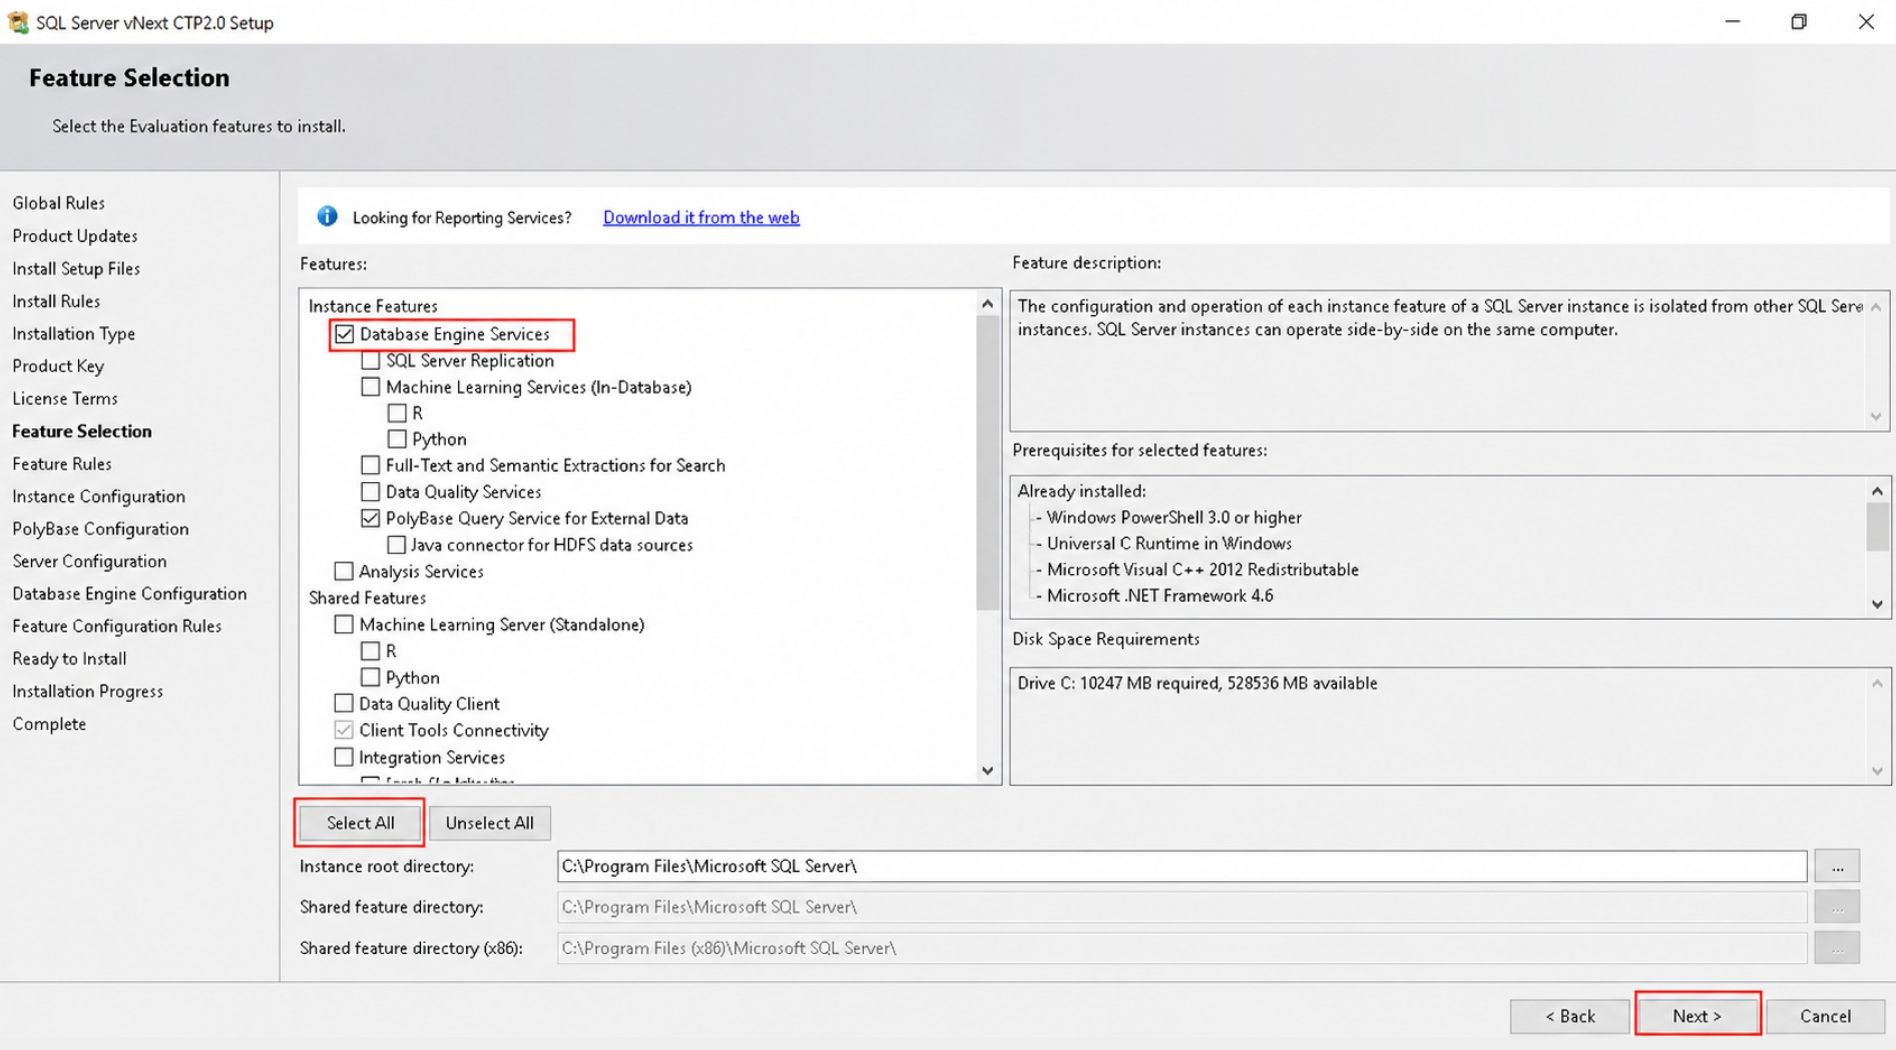This screenshot has width=1896, height=1050.
Task: Select Database Engine Configuration step
Action: pos(129,593)
